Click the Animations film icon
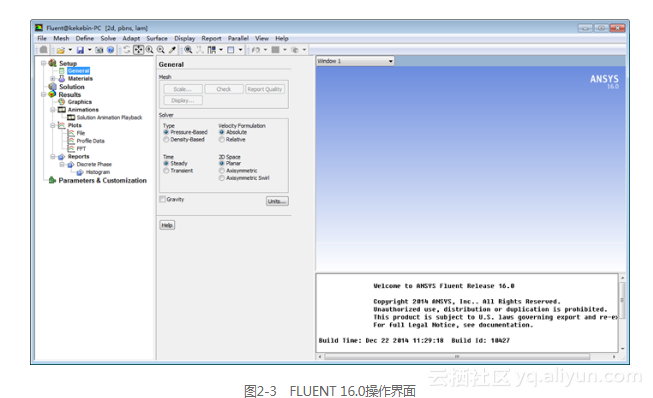The image size is (653, 398). 62,109
